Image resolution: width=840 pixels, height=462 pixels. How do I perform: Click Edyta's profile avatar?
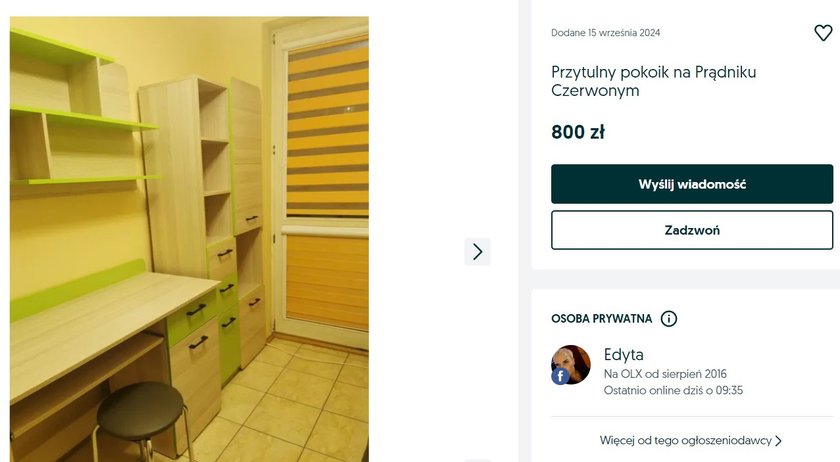pyautogui.click(x=571, y=364)
